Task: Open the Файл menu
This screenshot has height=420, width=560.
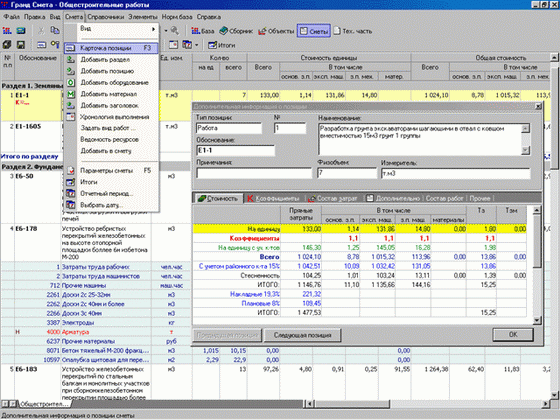Action: 11,17
